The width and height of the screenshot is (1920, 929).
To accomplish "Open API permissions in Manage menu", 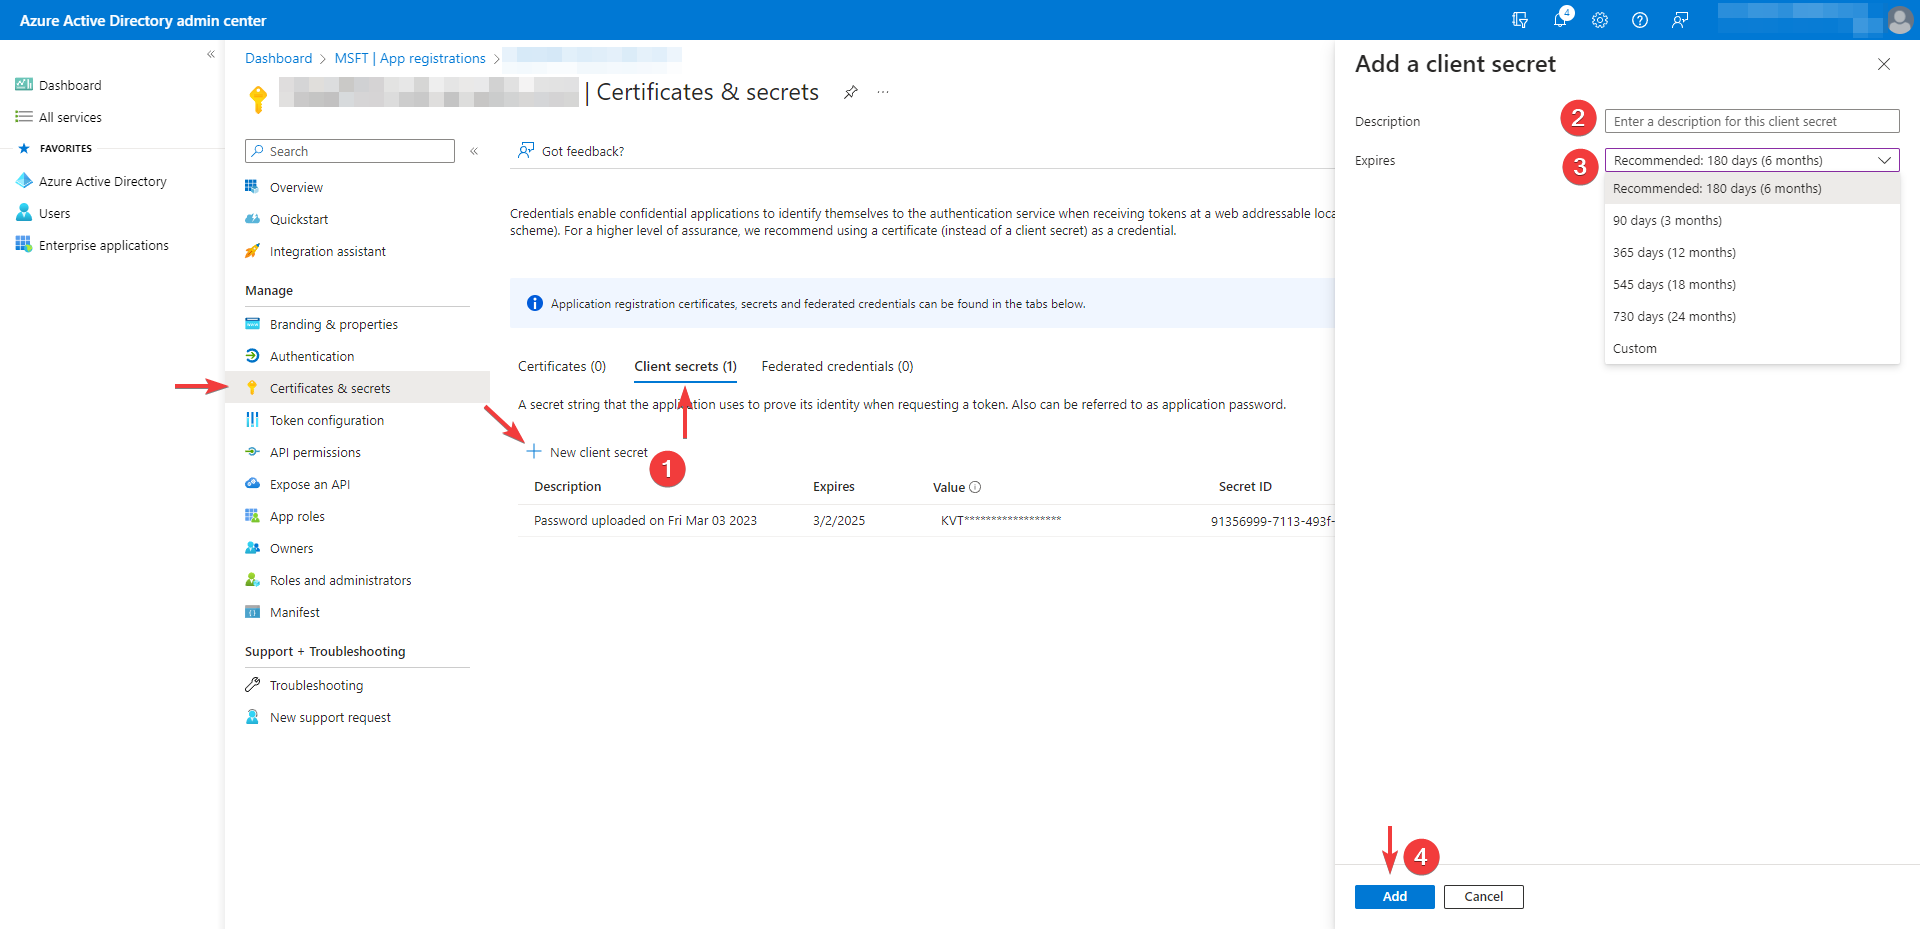I will tap(315, 453).
